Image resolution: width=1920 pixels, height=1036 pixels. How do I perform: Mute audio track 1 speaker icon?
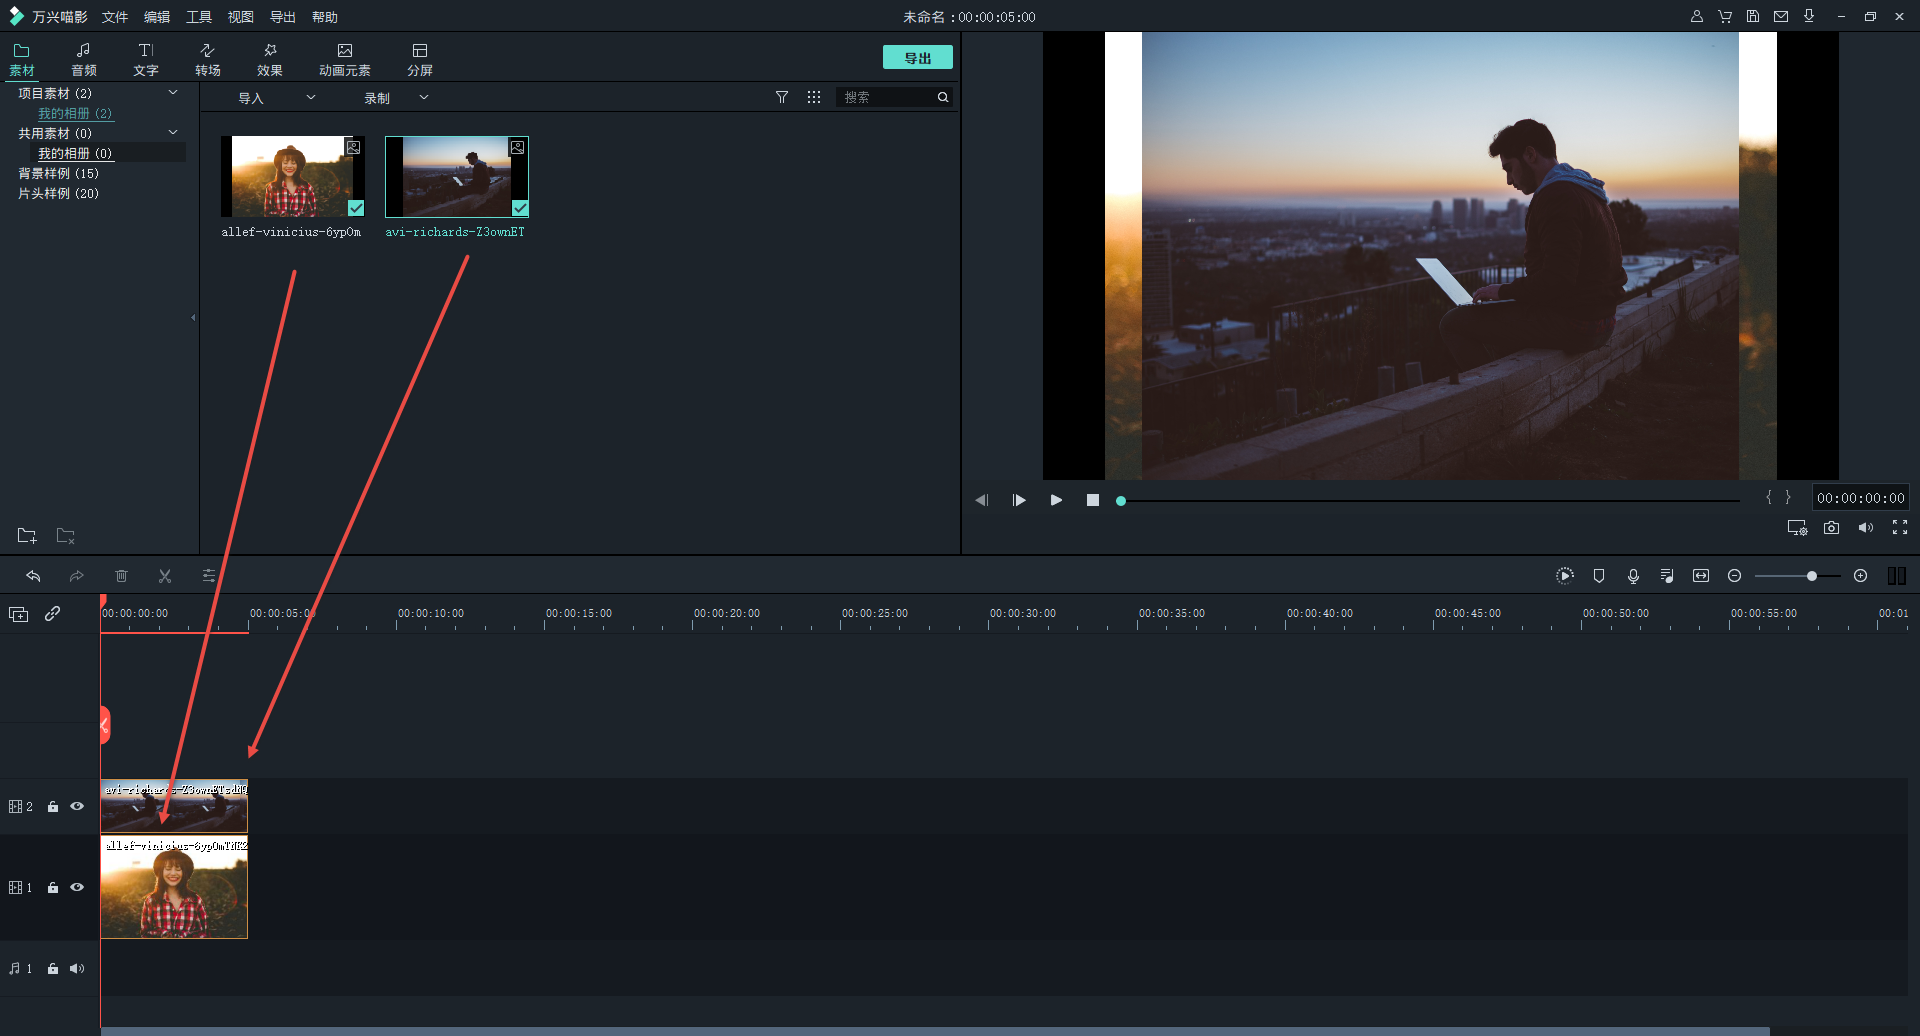pyautogui.click(x=77, y=968)
